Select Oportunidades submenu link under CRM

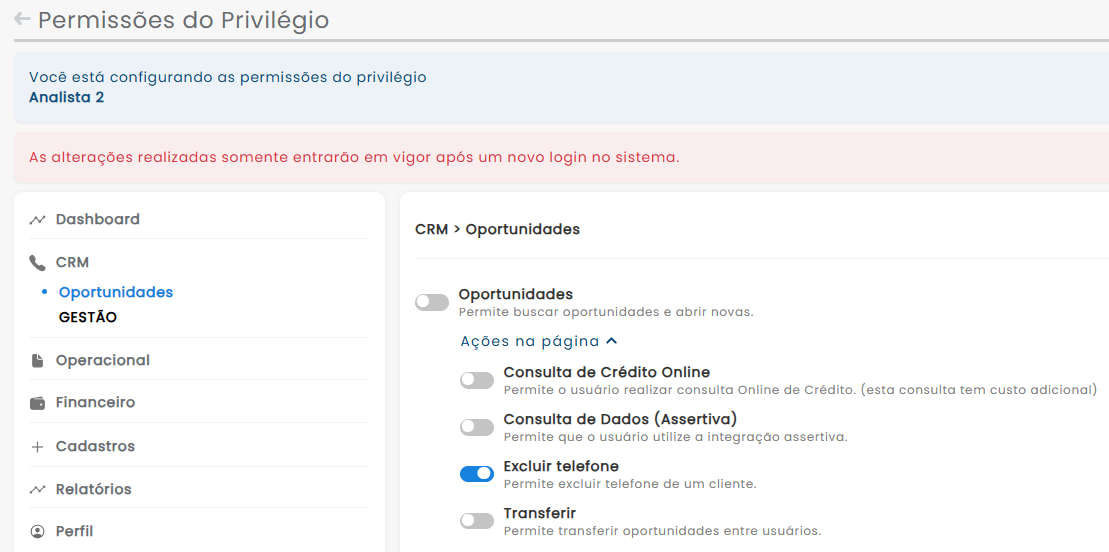pos(116,292)
